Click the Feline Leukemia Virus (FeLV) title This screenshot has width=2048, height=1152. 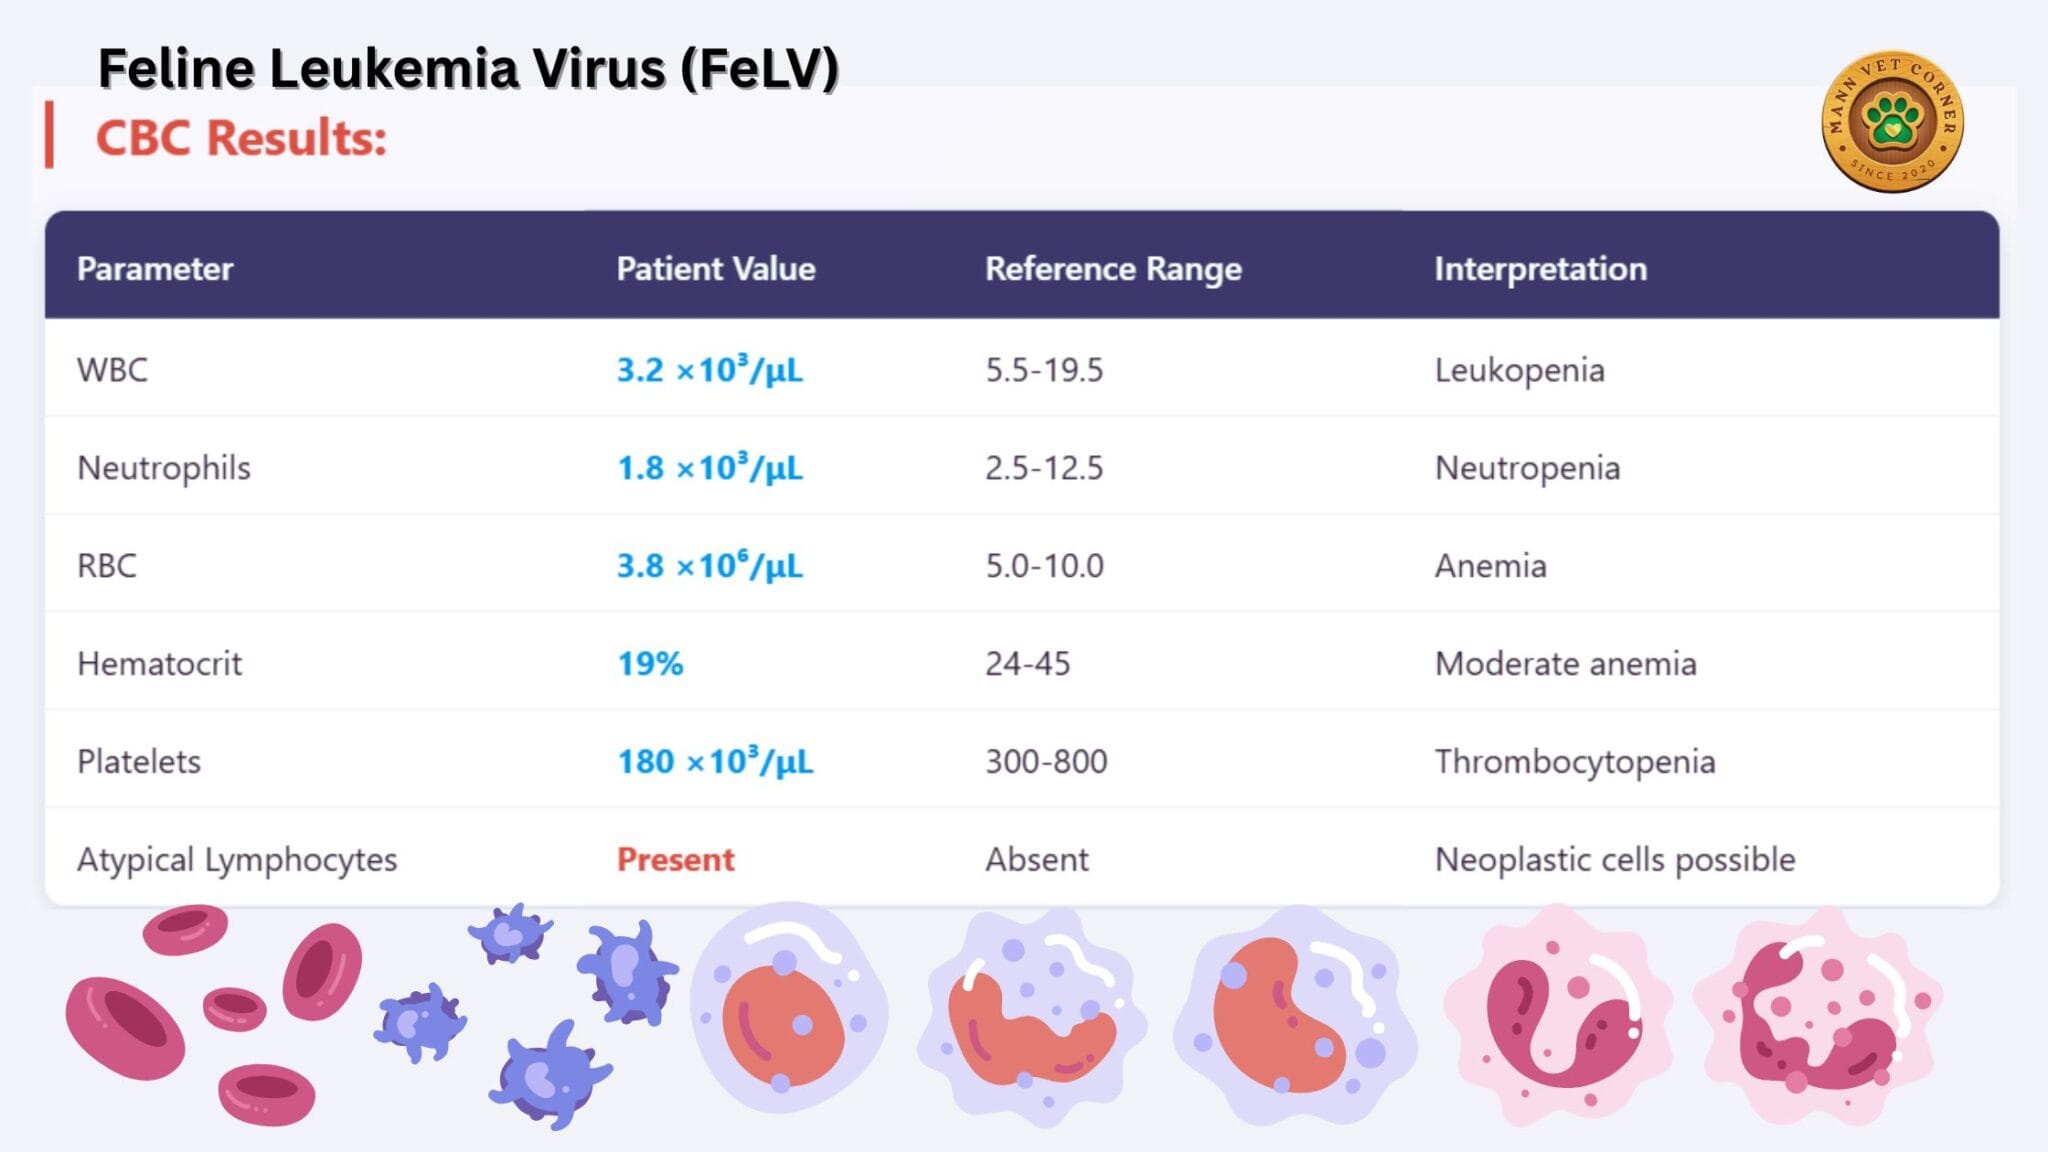point(468,69)
